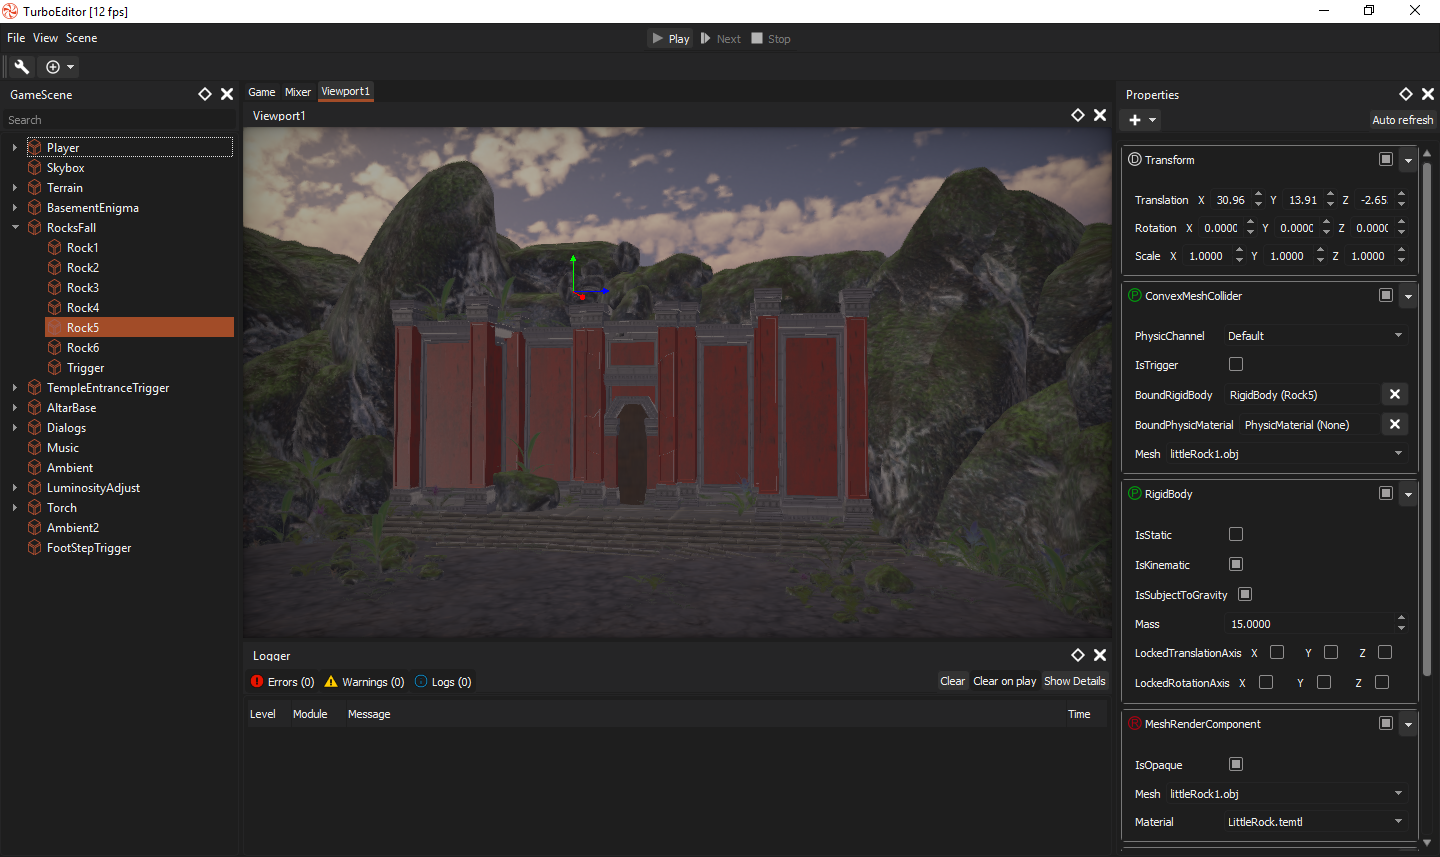
Task: Clear BoundRigidBody reference with X icon
Action: pos(1394,395)
